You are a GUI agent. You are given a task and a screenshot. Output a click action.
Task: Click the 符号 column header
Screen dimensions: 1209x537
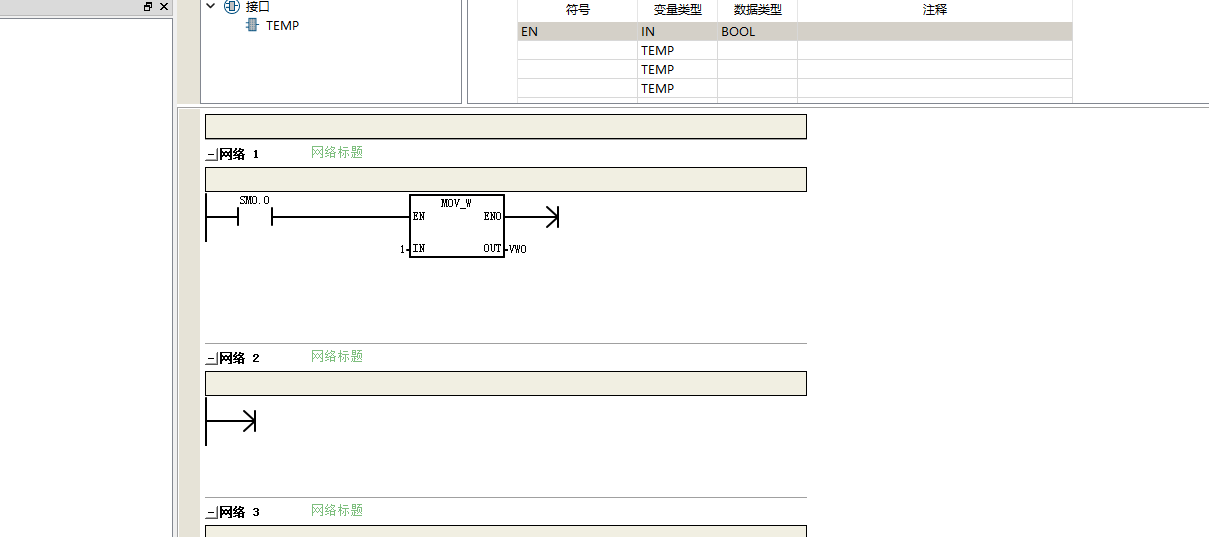tap(578, 10)
